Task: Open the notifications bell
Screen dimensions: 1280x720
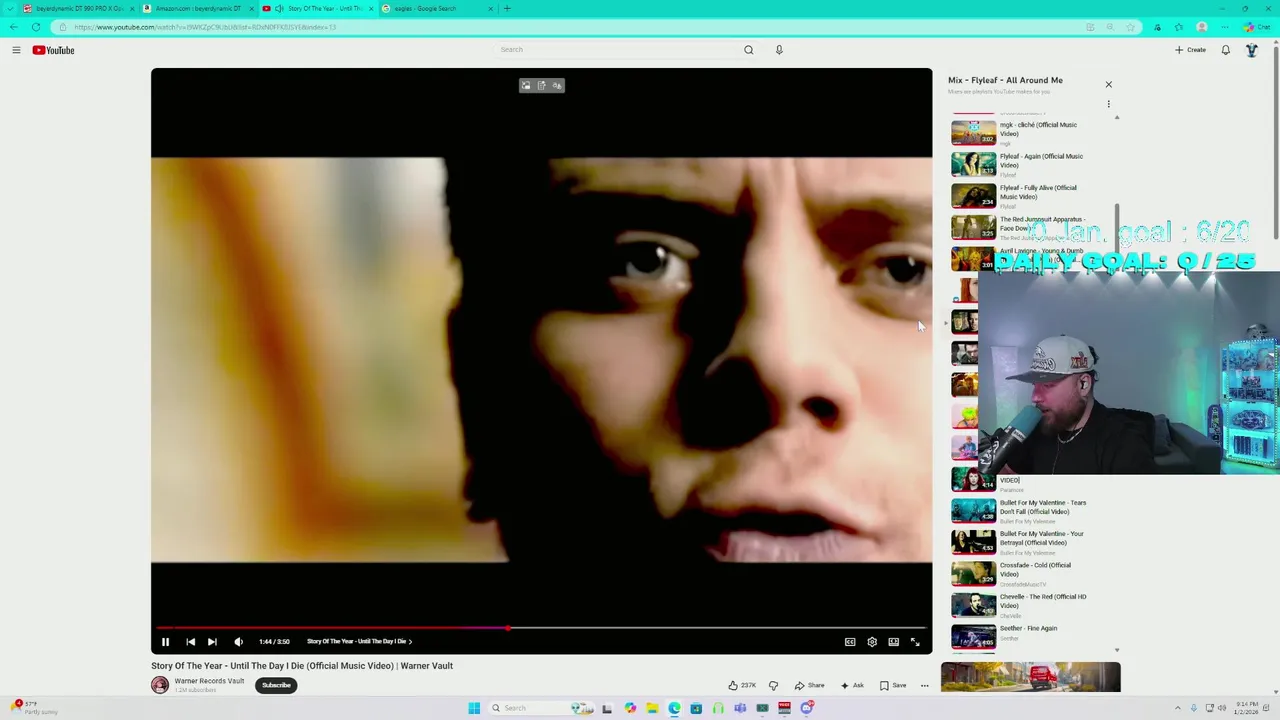Action: pyautogui.click(x=1226, y=50)
